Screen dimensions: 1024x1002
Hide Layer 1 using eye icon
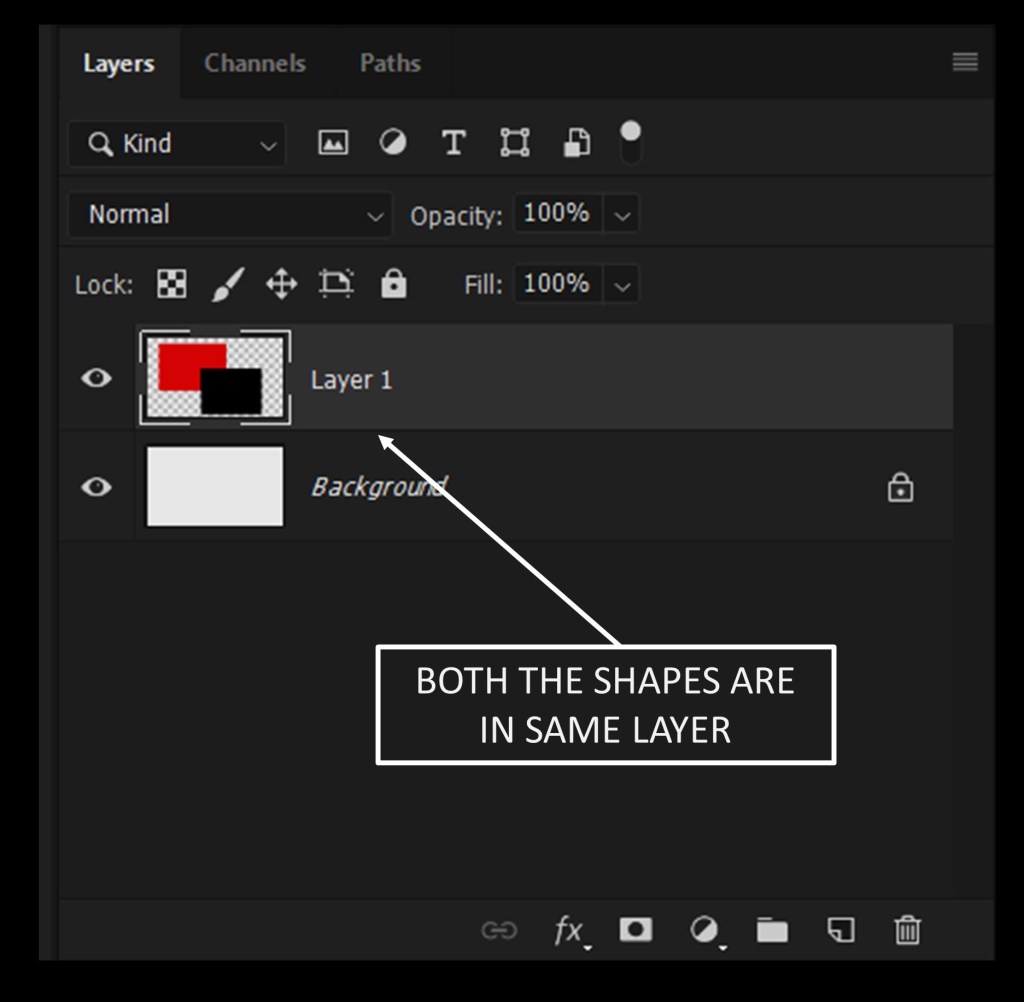pos(96,378)
